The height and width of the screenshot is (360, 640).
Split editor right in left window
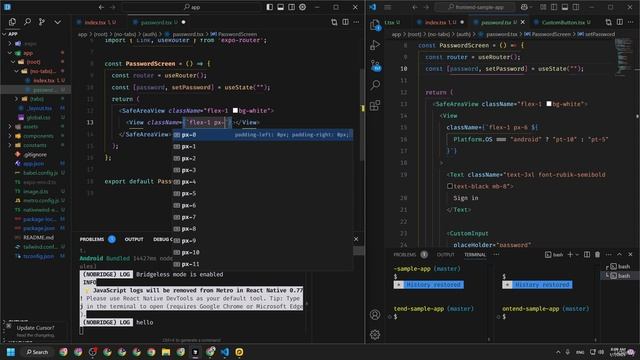click(x=345, y=22)
